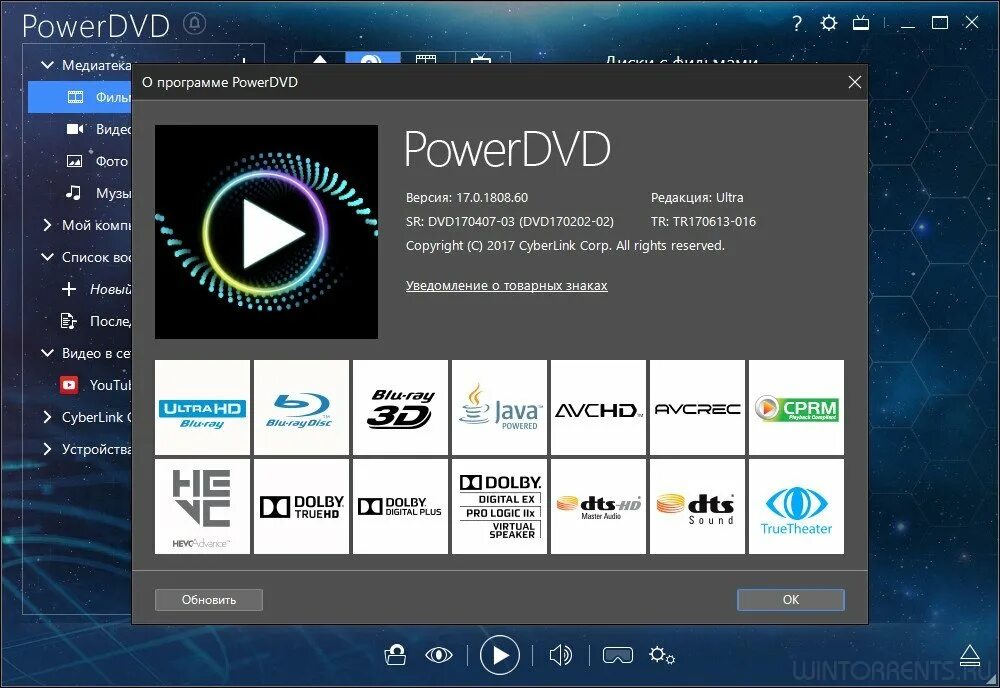Switch to TV mode icon
1000x688 pixels.
click(861, 24)
